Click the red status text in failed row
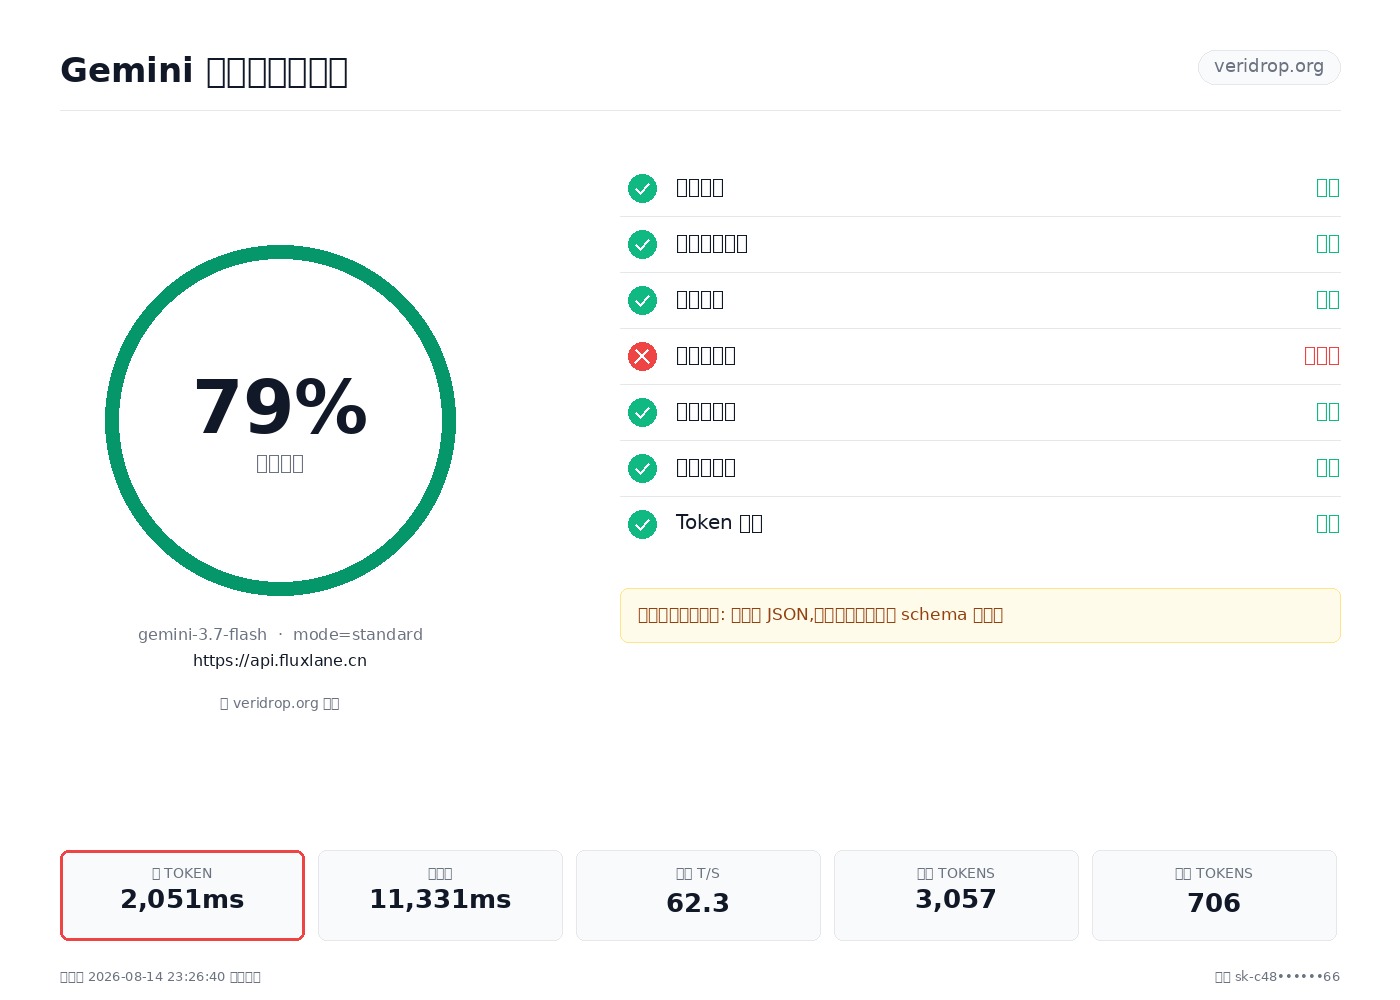Image resolution: width=1400 pixels, height=1000 pixels. coord(1322,356)
